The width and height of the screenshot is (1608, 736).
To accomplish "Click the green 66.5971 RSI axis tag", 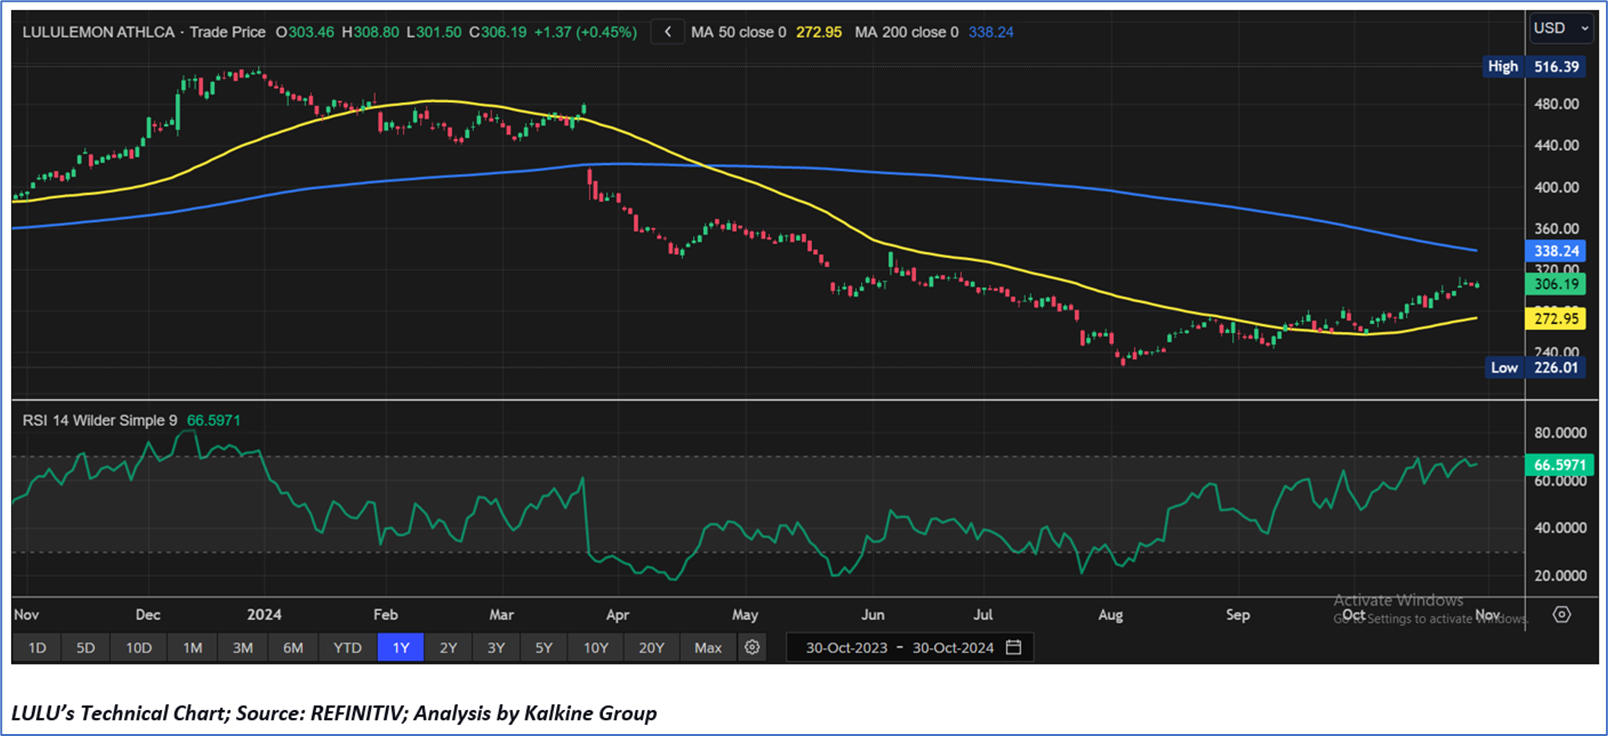I will click(1559, 465).
